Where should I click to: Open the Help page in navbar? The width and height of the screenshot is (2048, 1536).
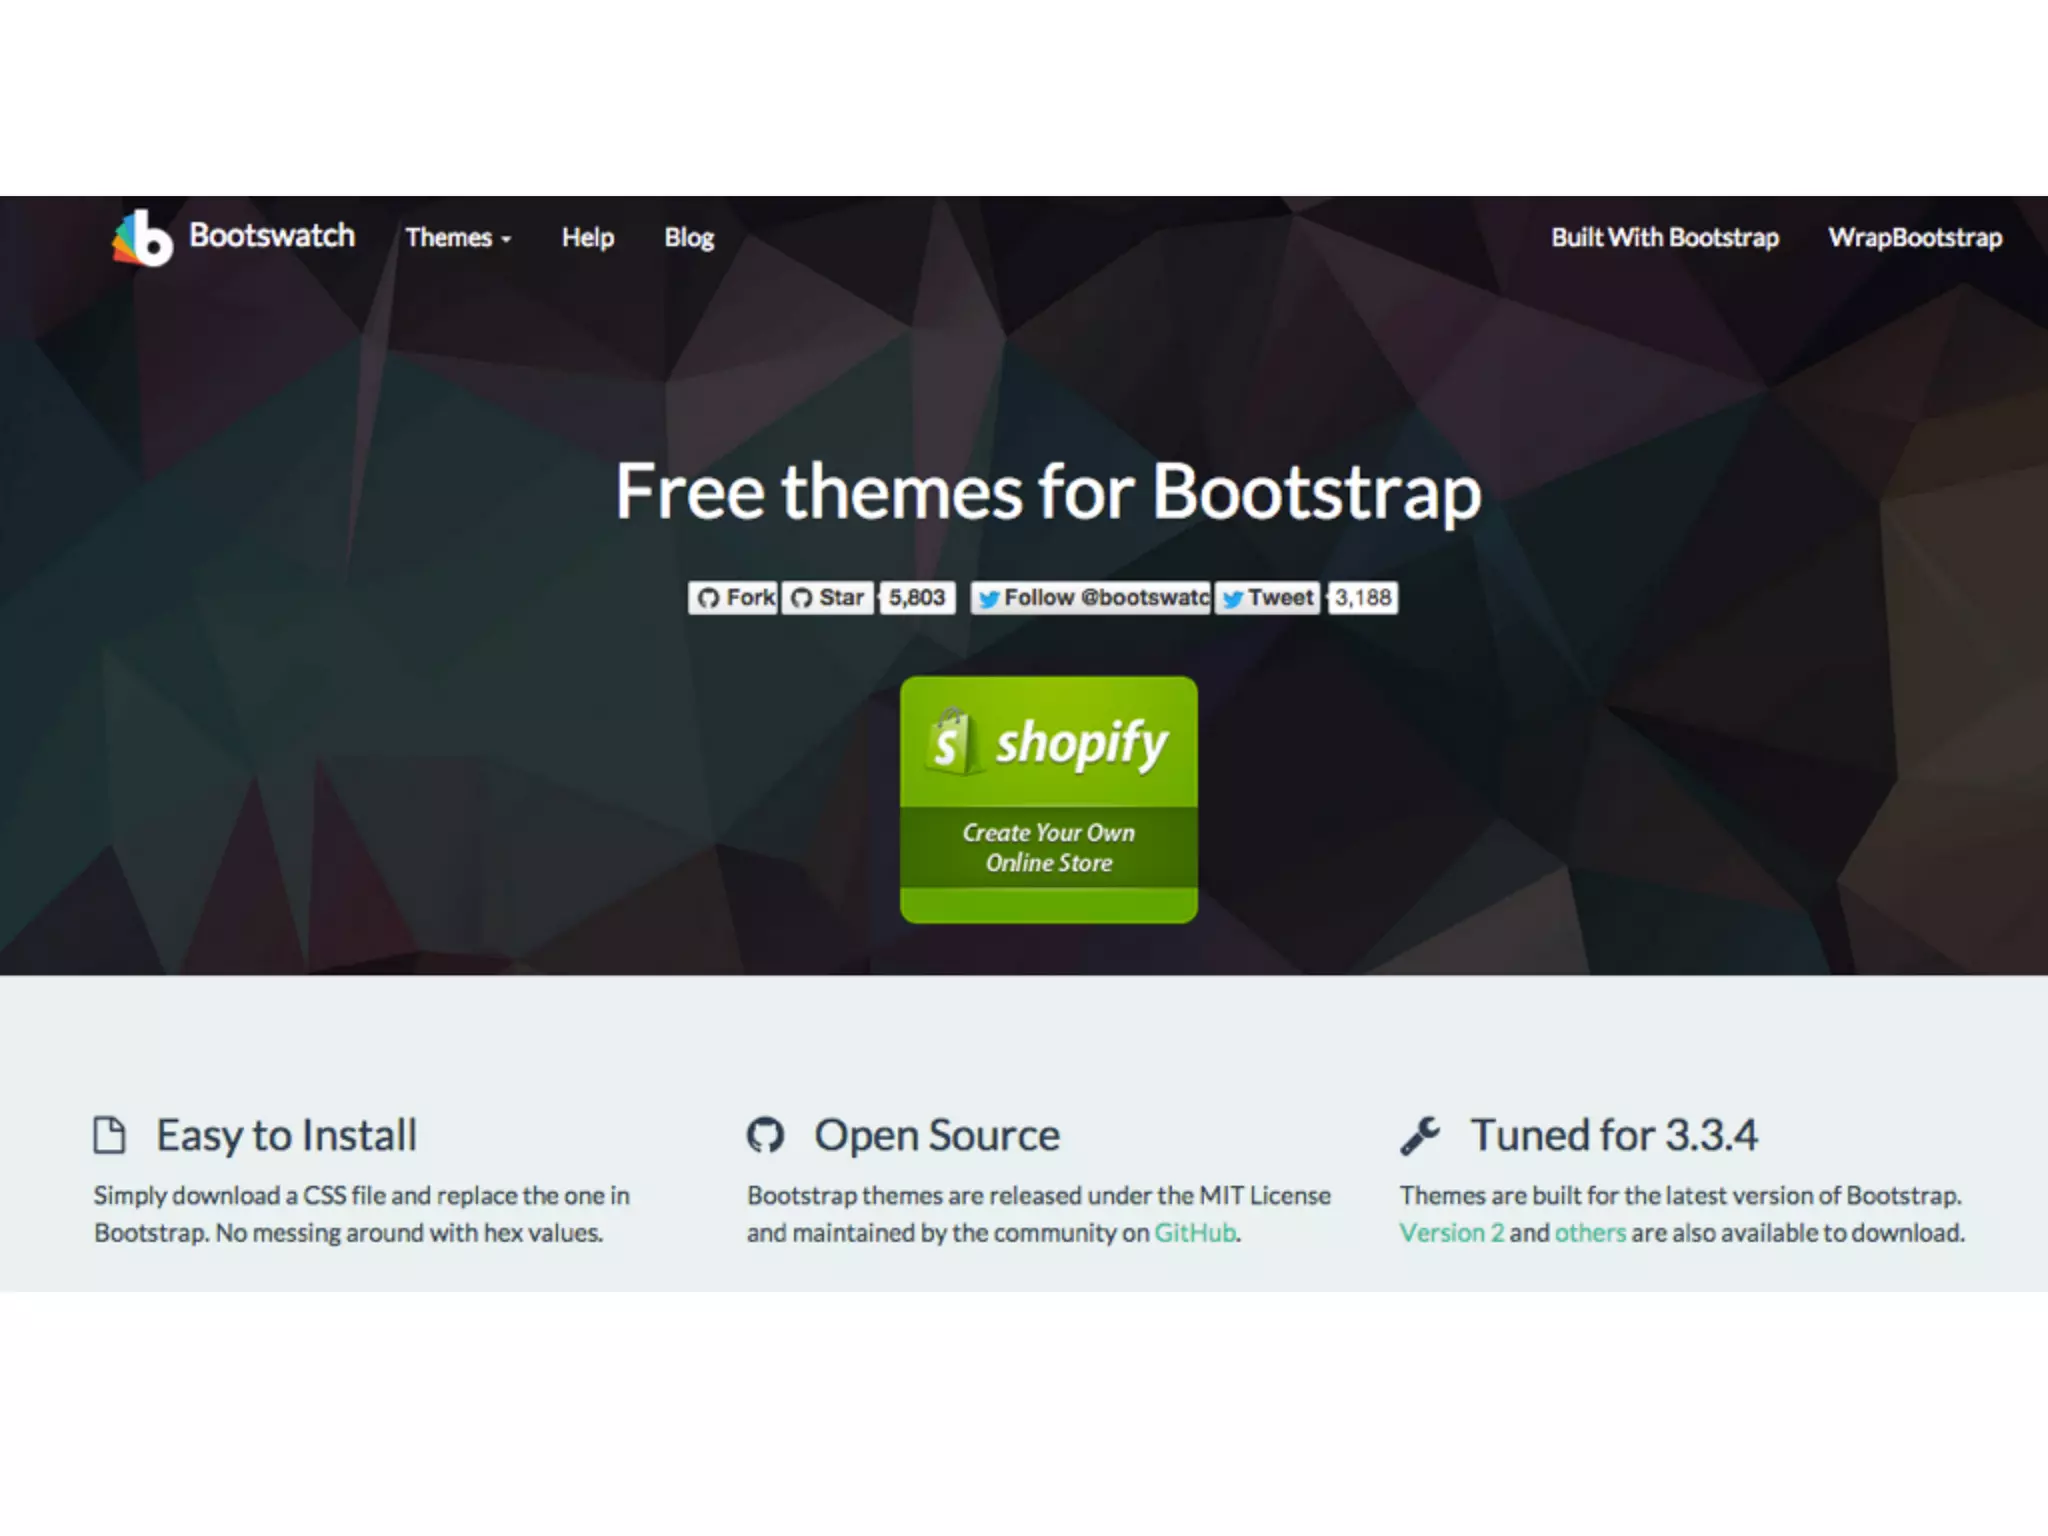[x=588, y=238]
